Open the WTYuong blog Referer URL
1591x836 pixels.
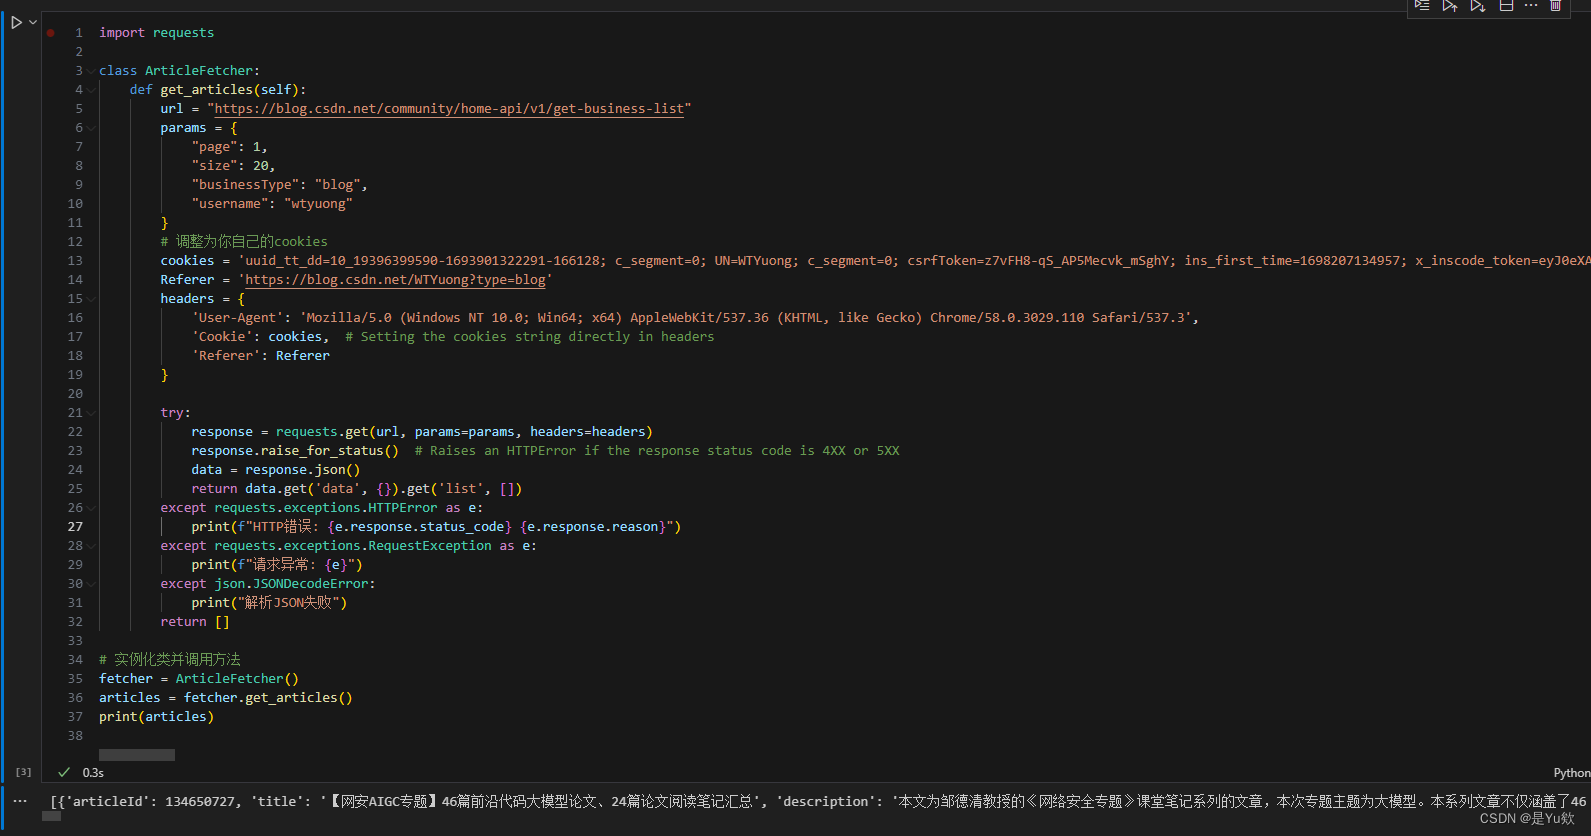(395, 280)
